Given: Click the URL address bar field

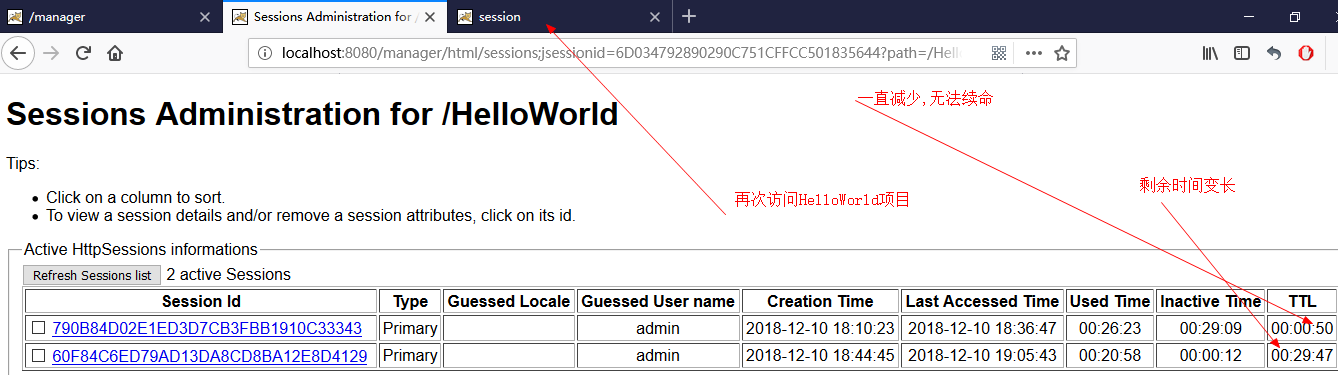Looking at the screenshot, I should click(x=620, y=53).
